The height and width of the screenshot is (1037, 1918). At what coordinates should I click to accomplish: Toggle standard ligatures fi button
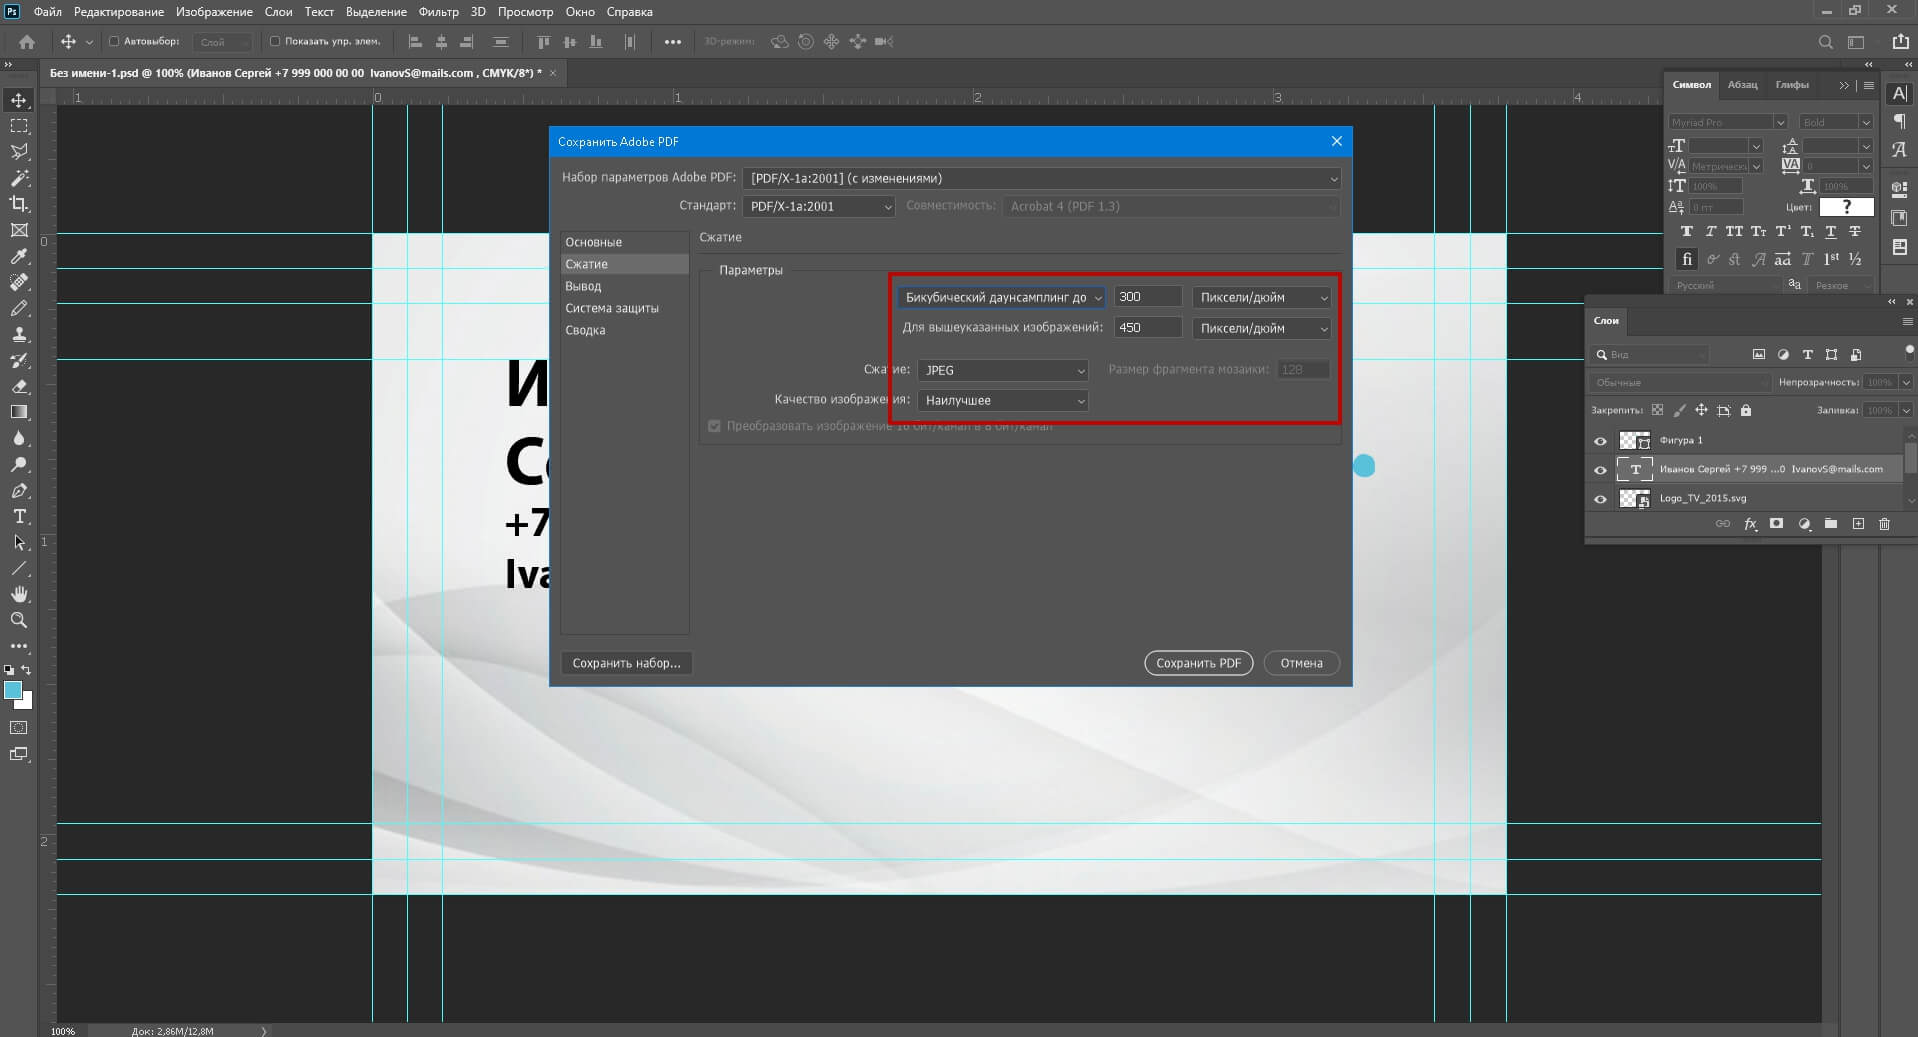coord(1687,259)
